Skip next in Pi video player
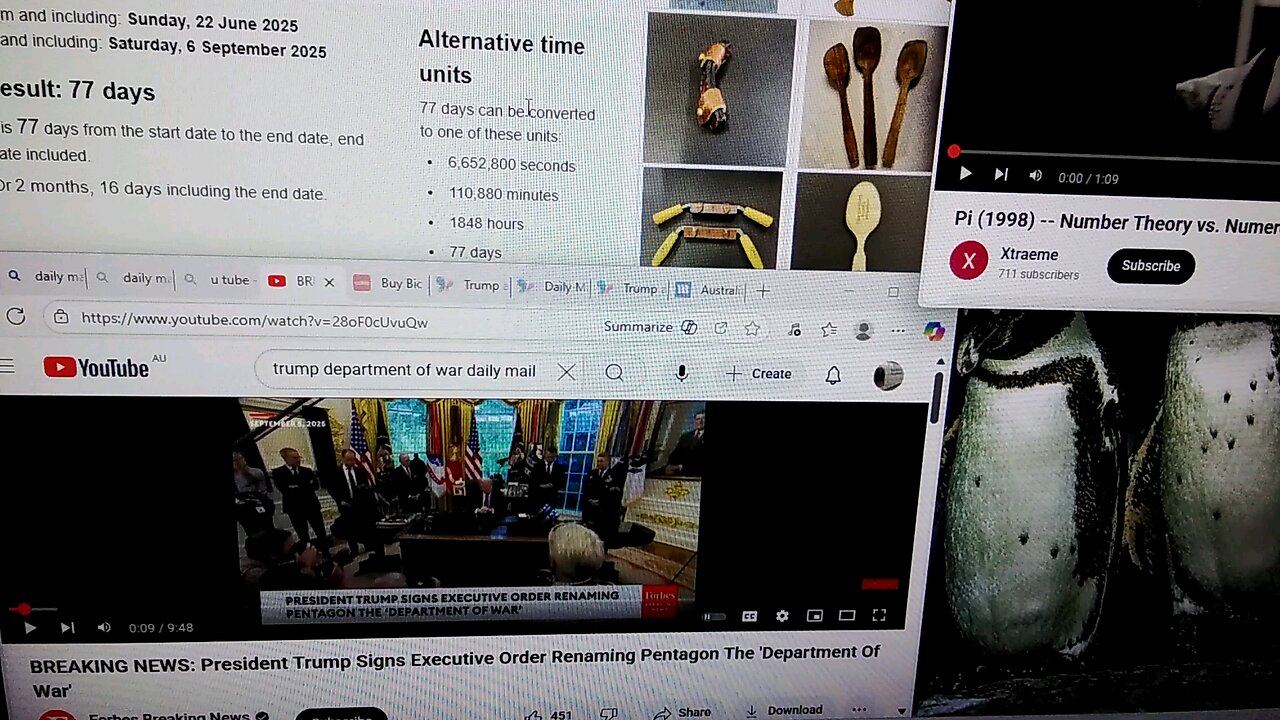The image size is (1280, 720). 1001,175
